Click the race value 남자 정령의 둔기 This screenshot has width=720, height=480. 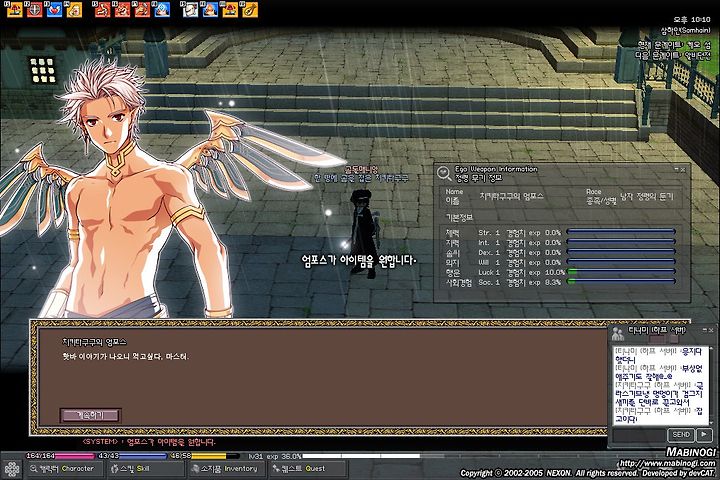(647, 197)
